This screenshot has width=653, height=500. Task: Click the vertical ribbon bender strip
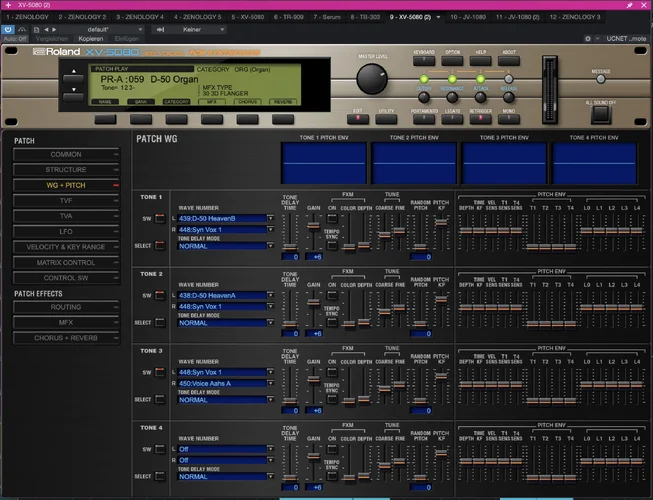tap(550, 90)
